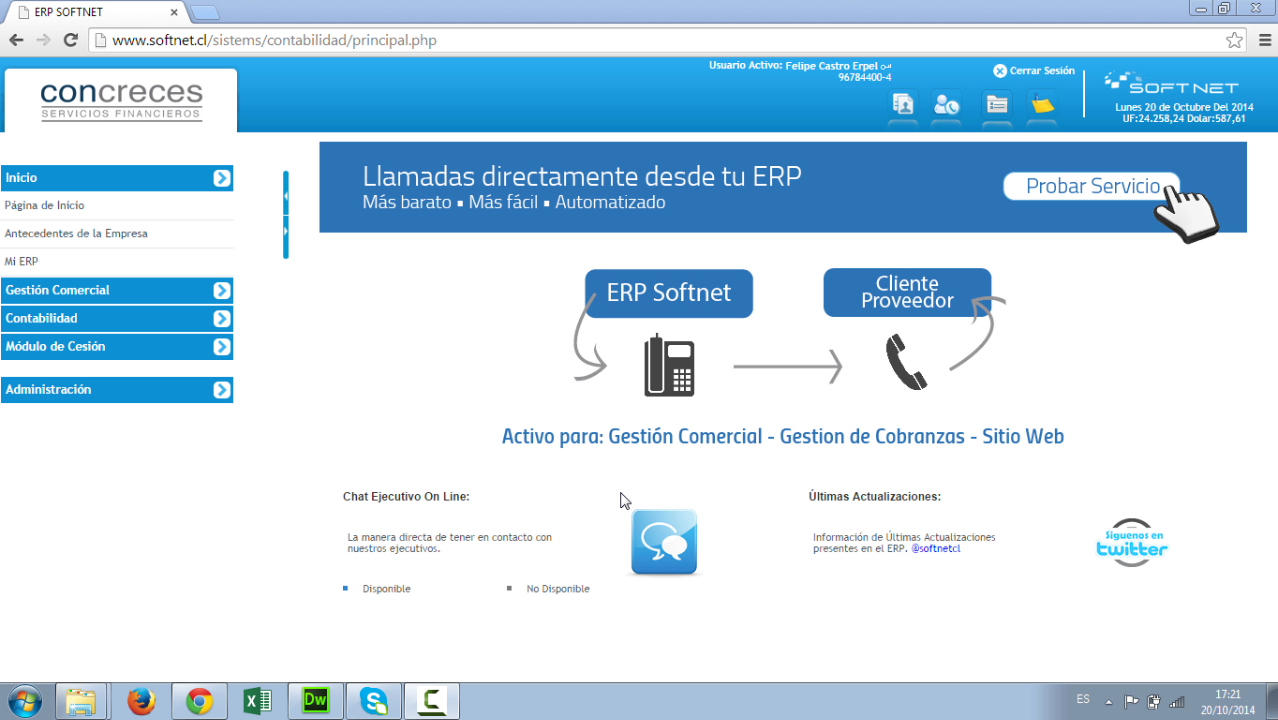Collapse the Inicio menu section arrow
1278x720 pixels.
click(x=222, y=178)
